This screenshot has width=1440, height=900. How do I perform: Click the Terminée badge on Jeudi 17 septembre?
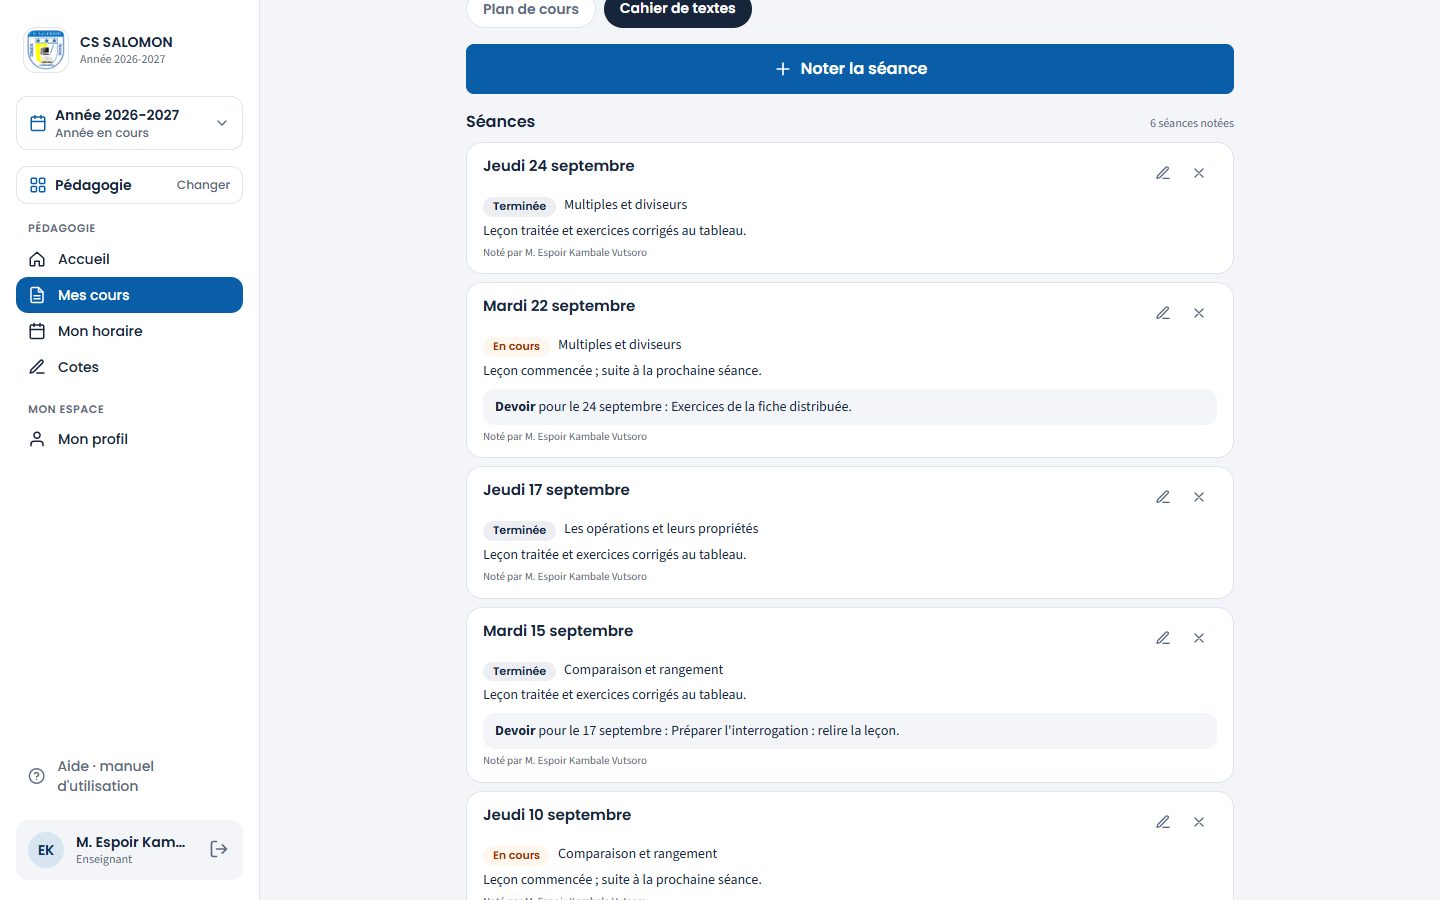click(519, 530)
